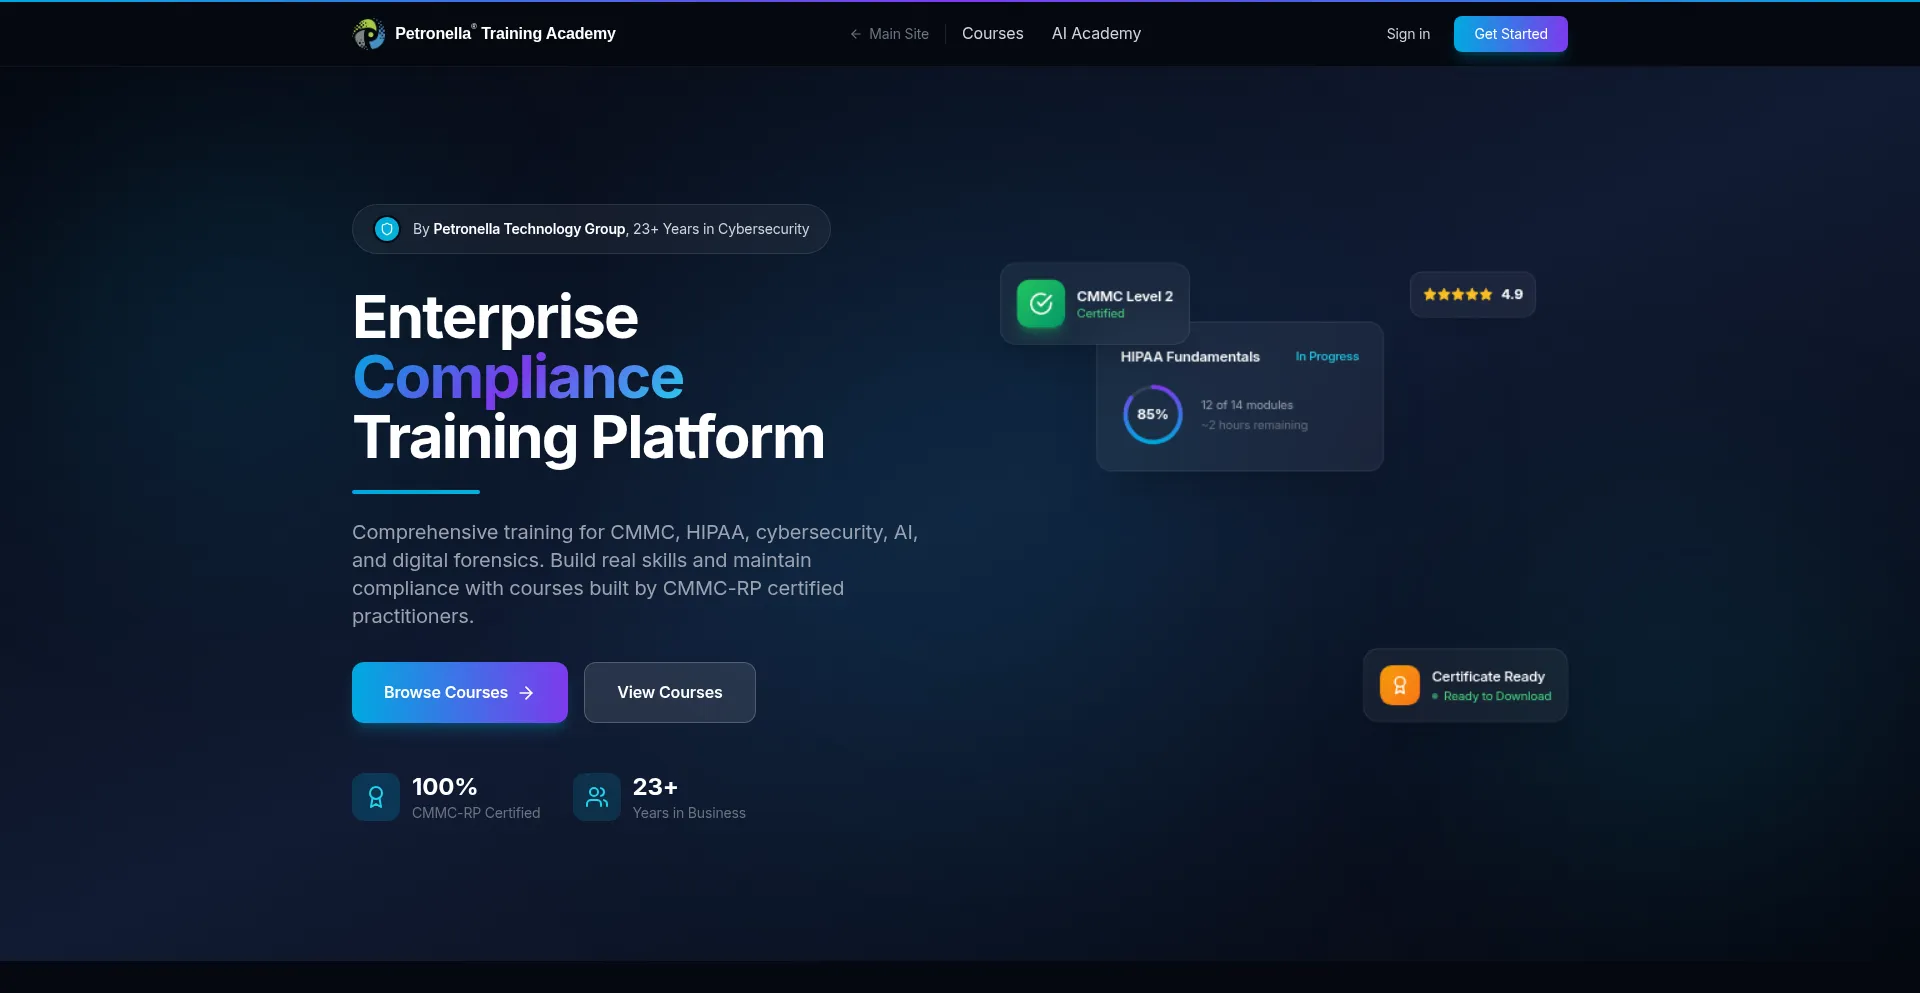Click the Comprehensive training description paragraph

[635, 574]
